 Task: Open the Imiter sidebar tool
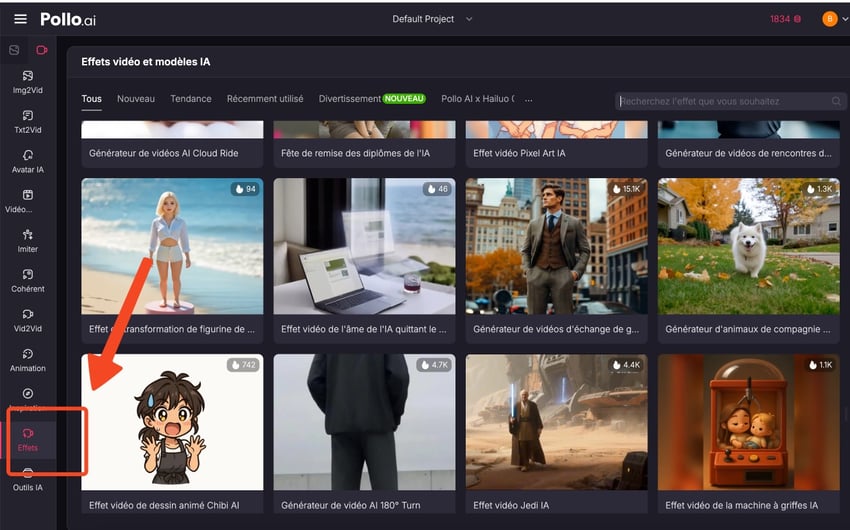[x=28, y=240]
